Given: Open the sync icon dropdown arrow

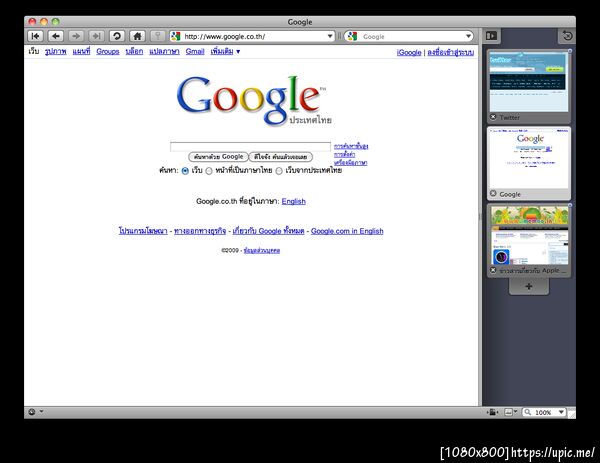Looking at the screenshot, I should 41,412.
